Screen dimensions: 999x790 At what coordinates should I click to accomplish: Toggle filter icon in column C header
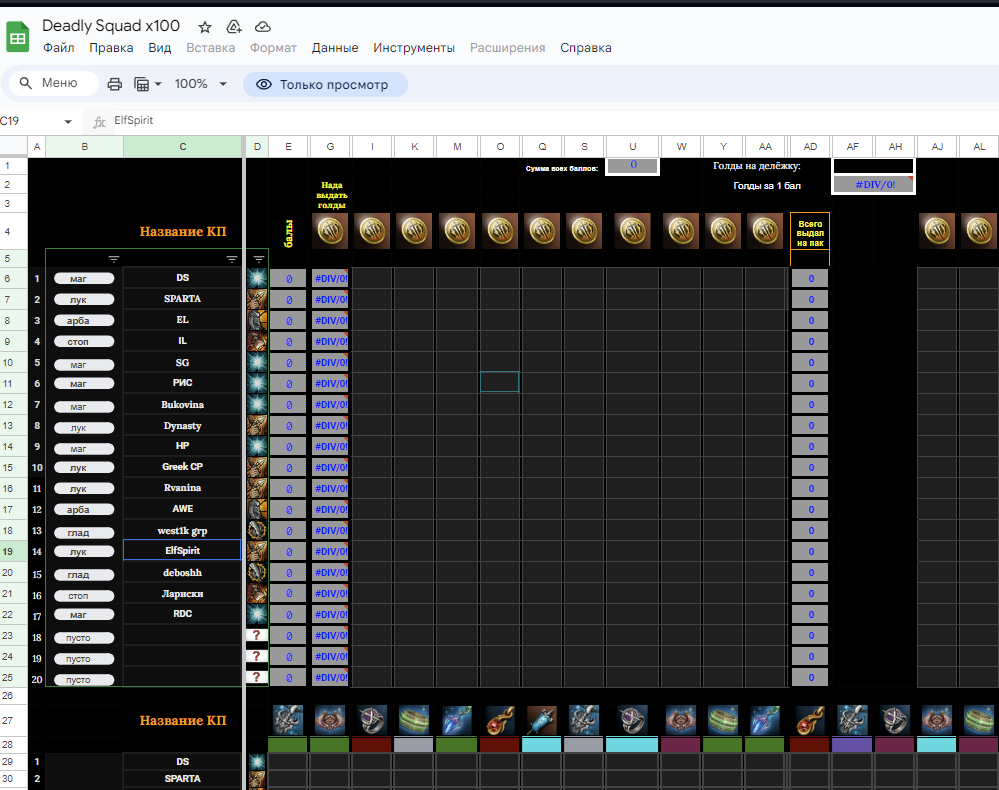232,259
